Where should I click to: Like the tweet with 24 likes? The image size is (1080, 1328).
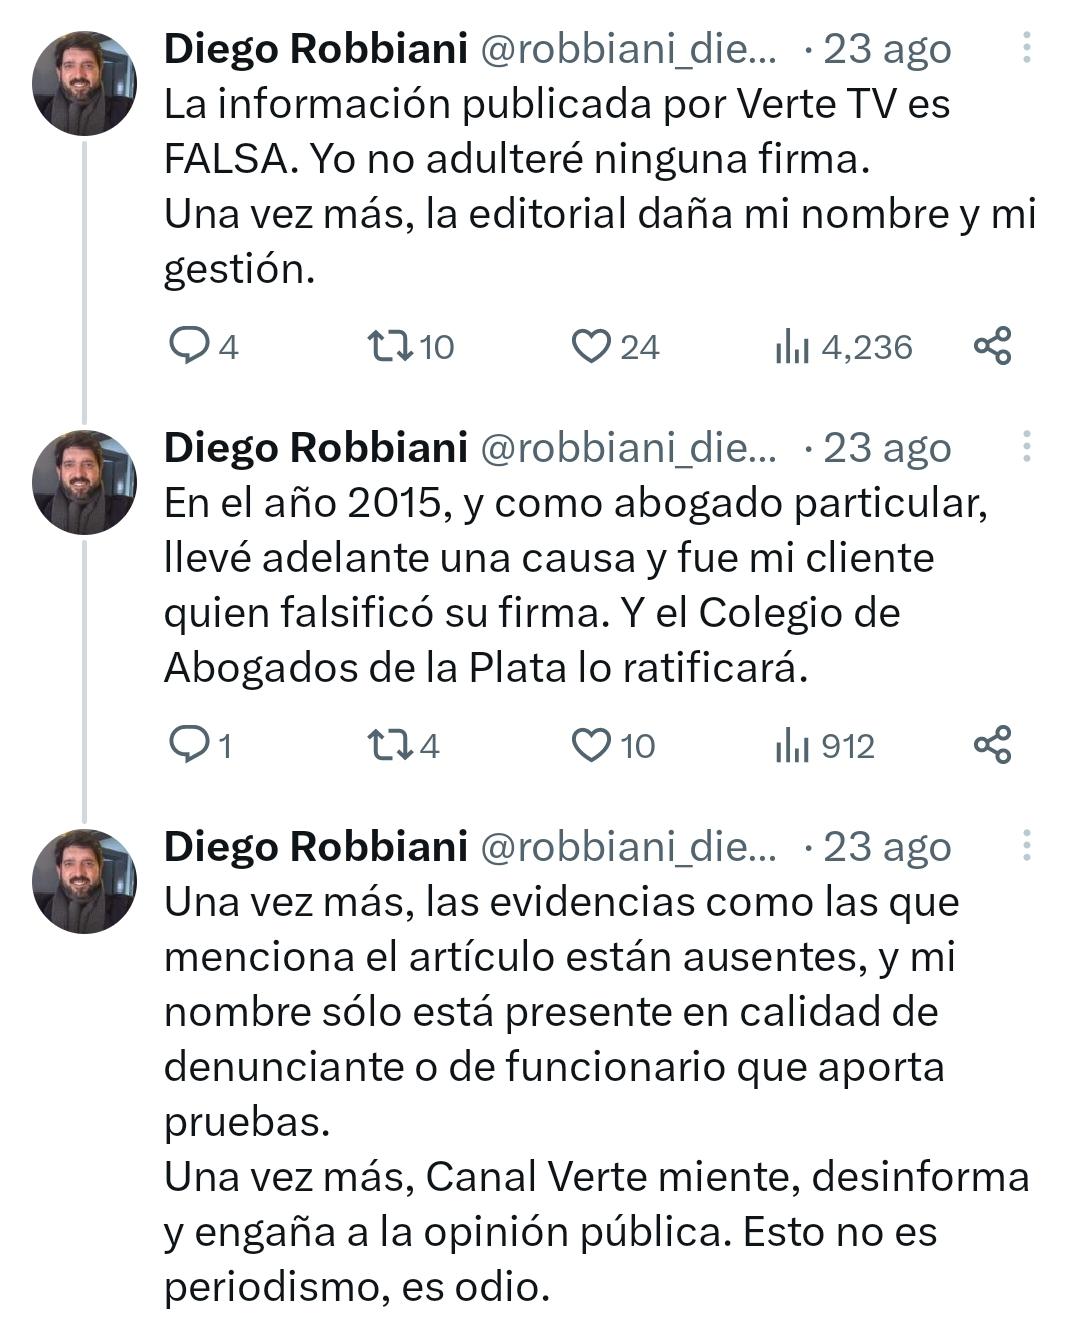pos(590,346)
